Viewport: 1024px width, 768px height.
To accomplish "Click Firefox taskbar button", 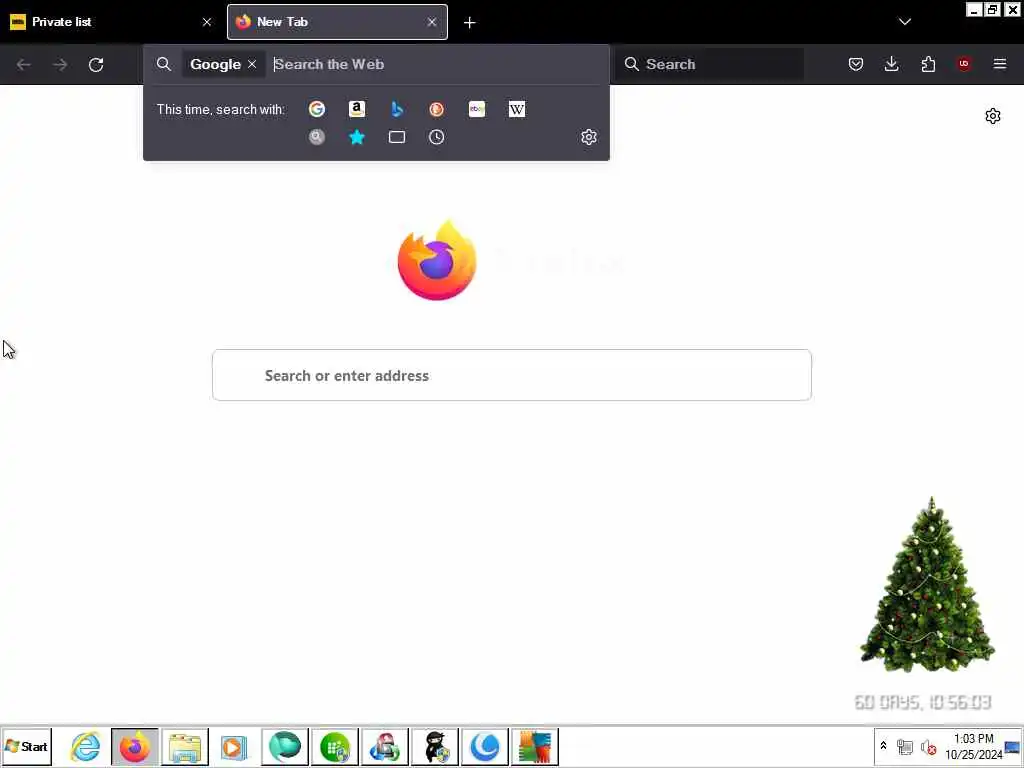I will click(135, 746).
